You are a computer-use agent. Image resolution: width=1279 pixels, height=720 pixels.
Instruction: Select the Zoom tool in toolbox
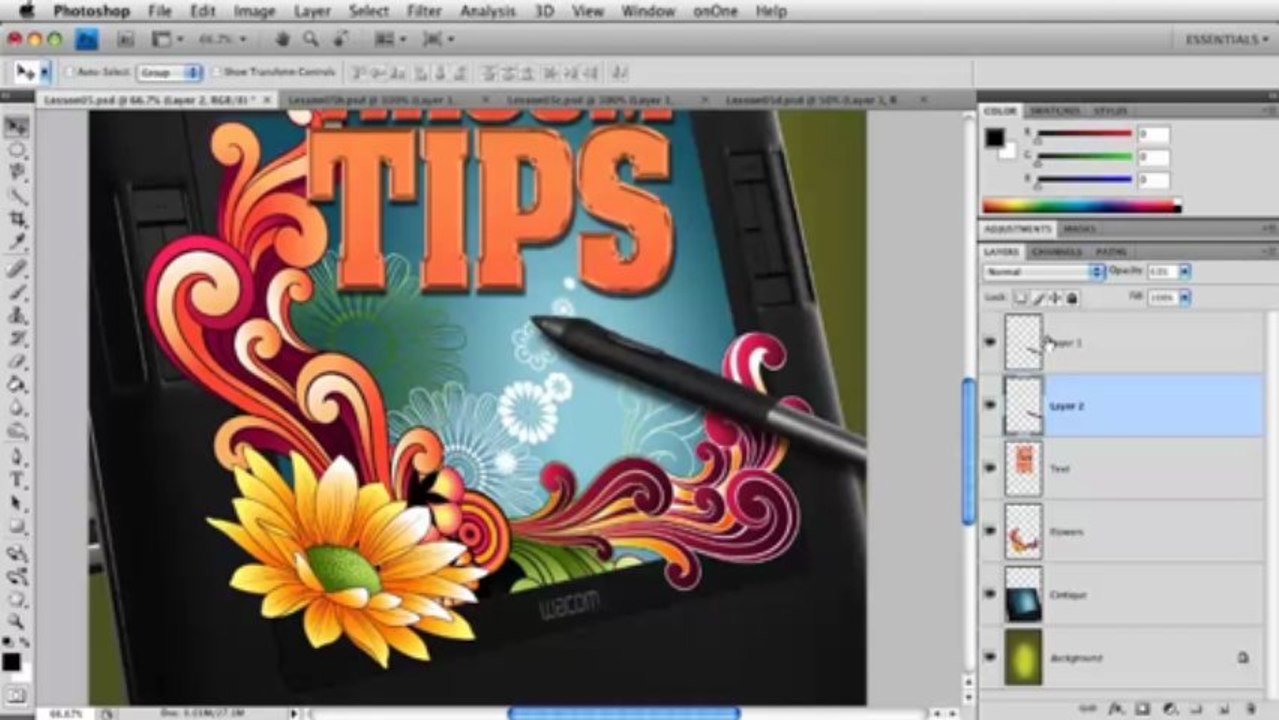pyautogui.click(x=16, y=623)
